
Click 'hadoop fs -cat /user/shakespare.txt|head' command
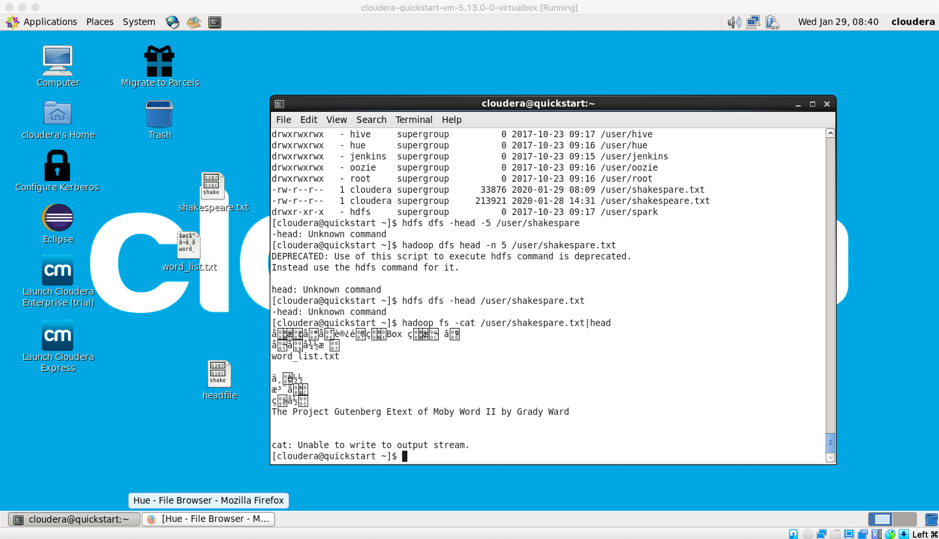pos(507,323)
